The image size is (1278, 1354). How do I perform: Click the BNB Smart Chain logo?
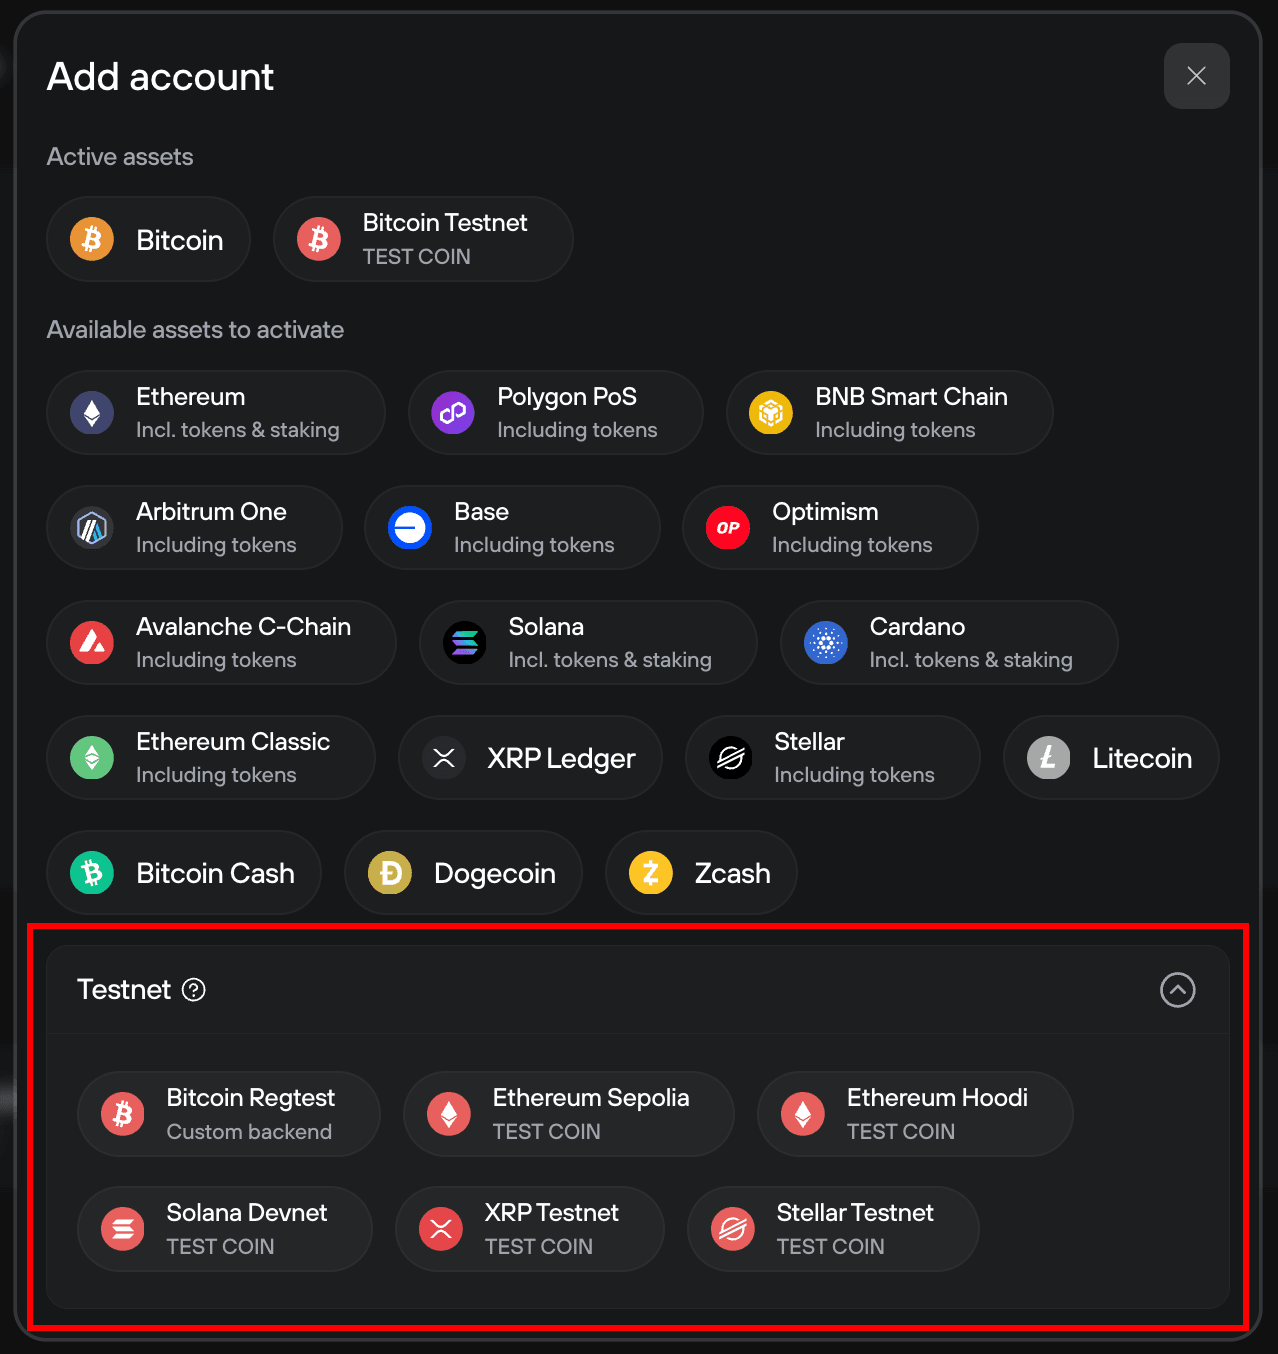tap(770, 412)
